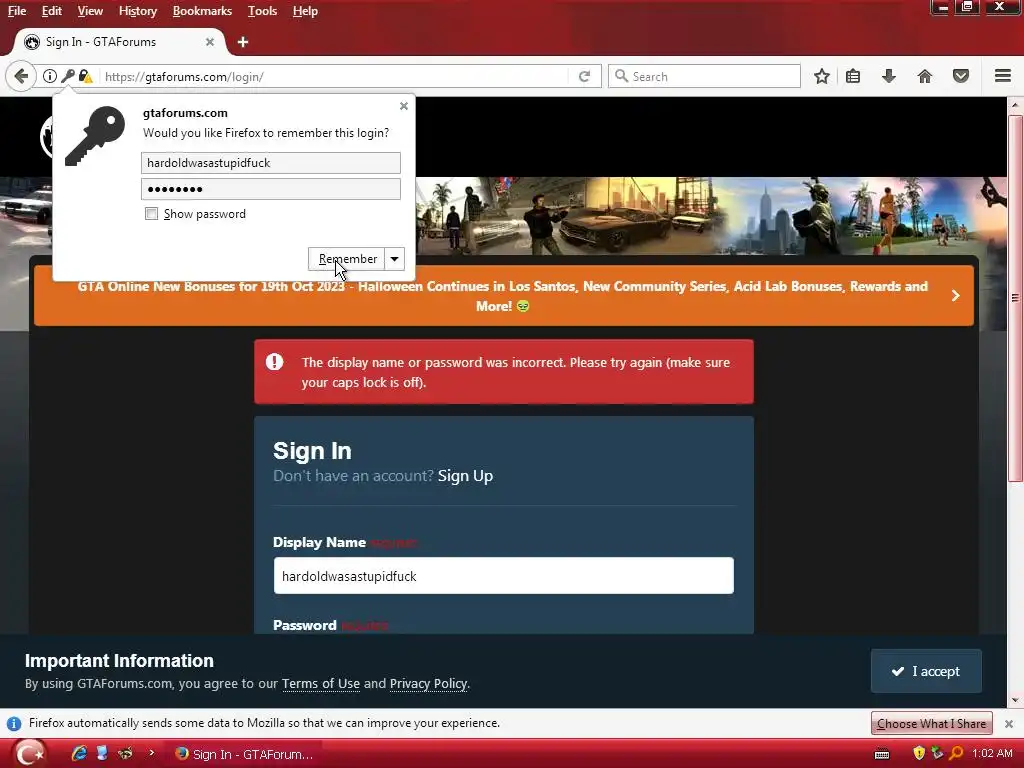The image size is (1024, 768).
Task: Open the Tools menu
Action: (263, 11)
